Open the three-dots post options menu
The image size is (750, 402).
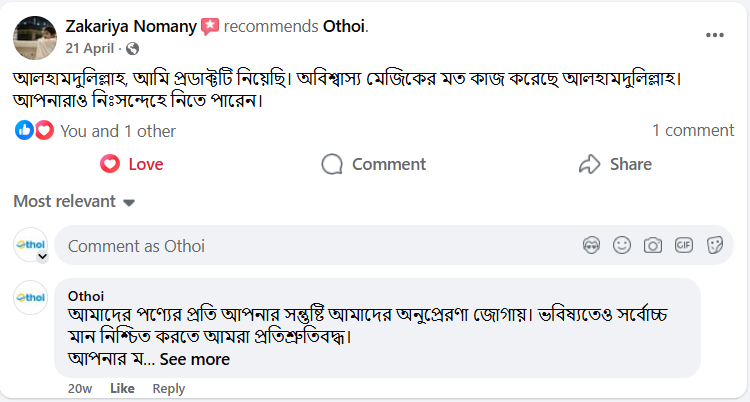[x=714, y=35]
